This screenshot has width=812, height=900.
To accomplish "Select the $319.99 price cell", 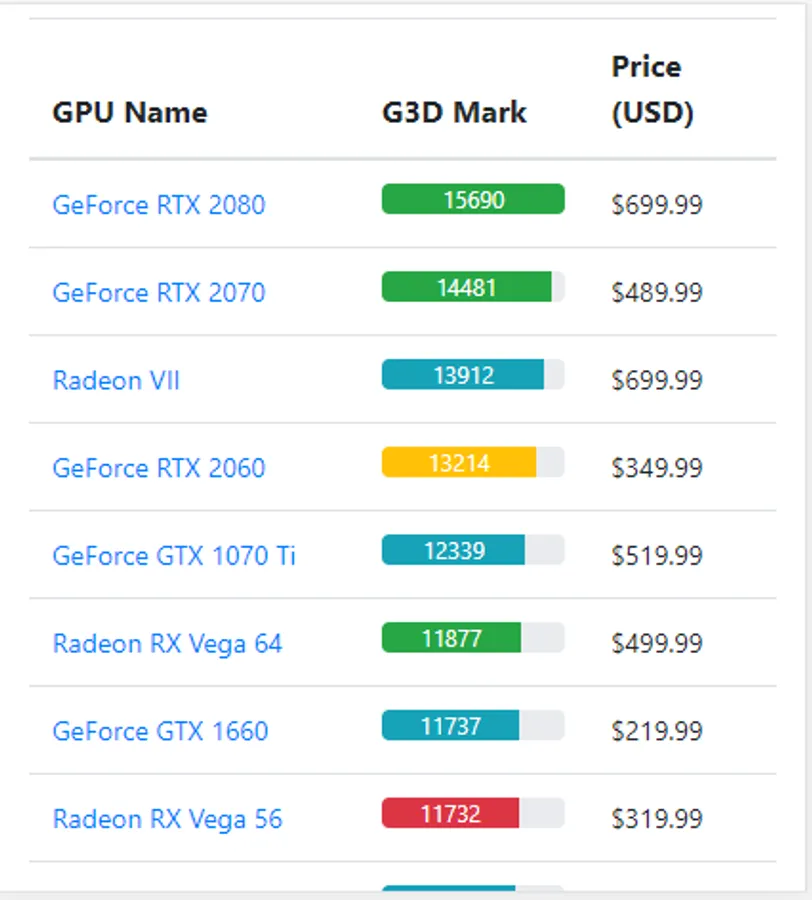I will (657, 819).
